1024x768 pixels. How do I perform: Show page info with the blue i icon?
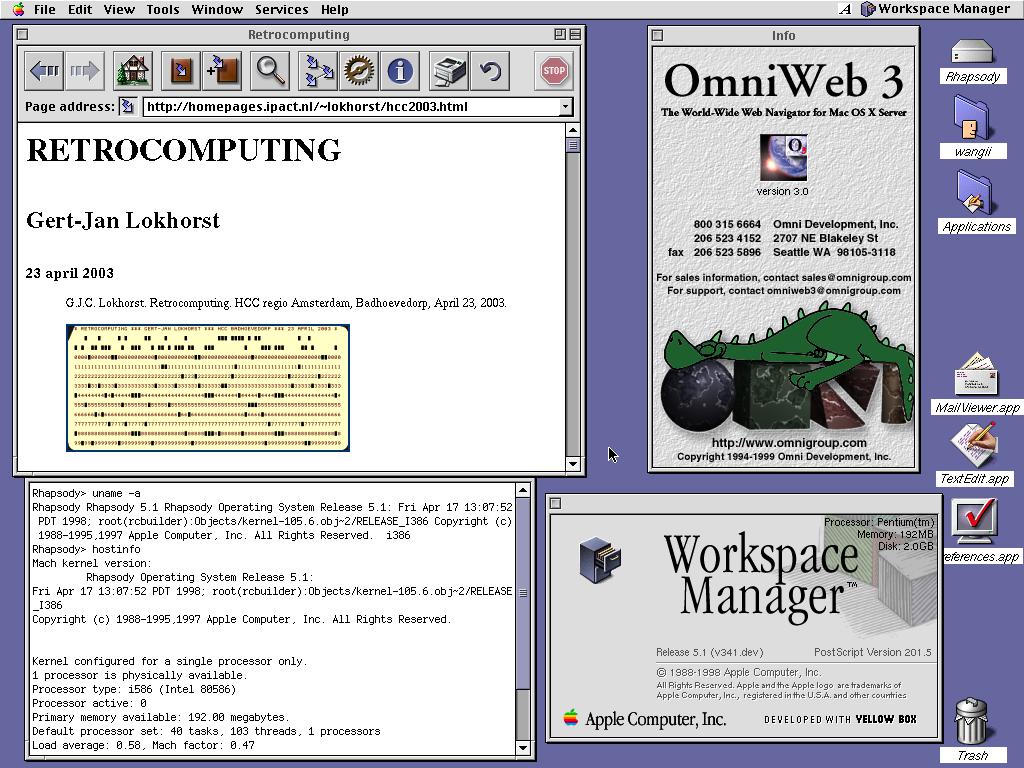point(400,71)
